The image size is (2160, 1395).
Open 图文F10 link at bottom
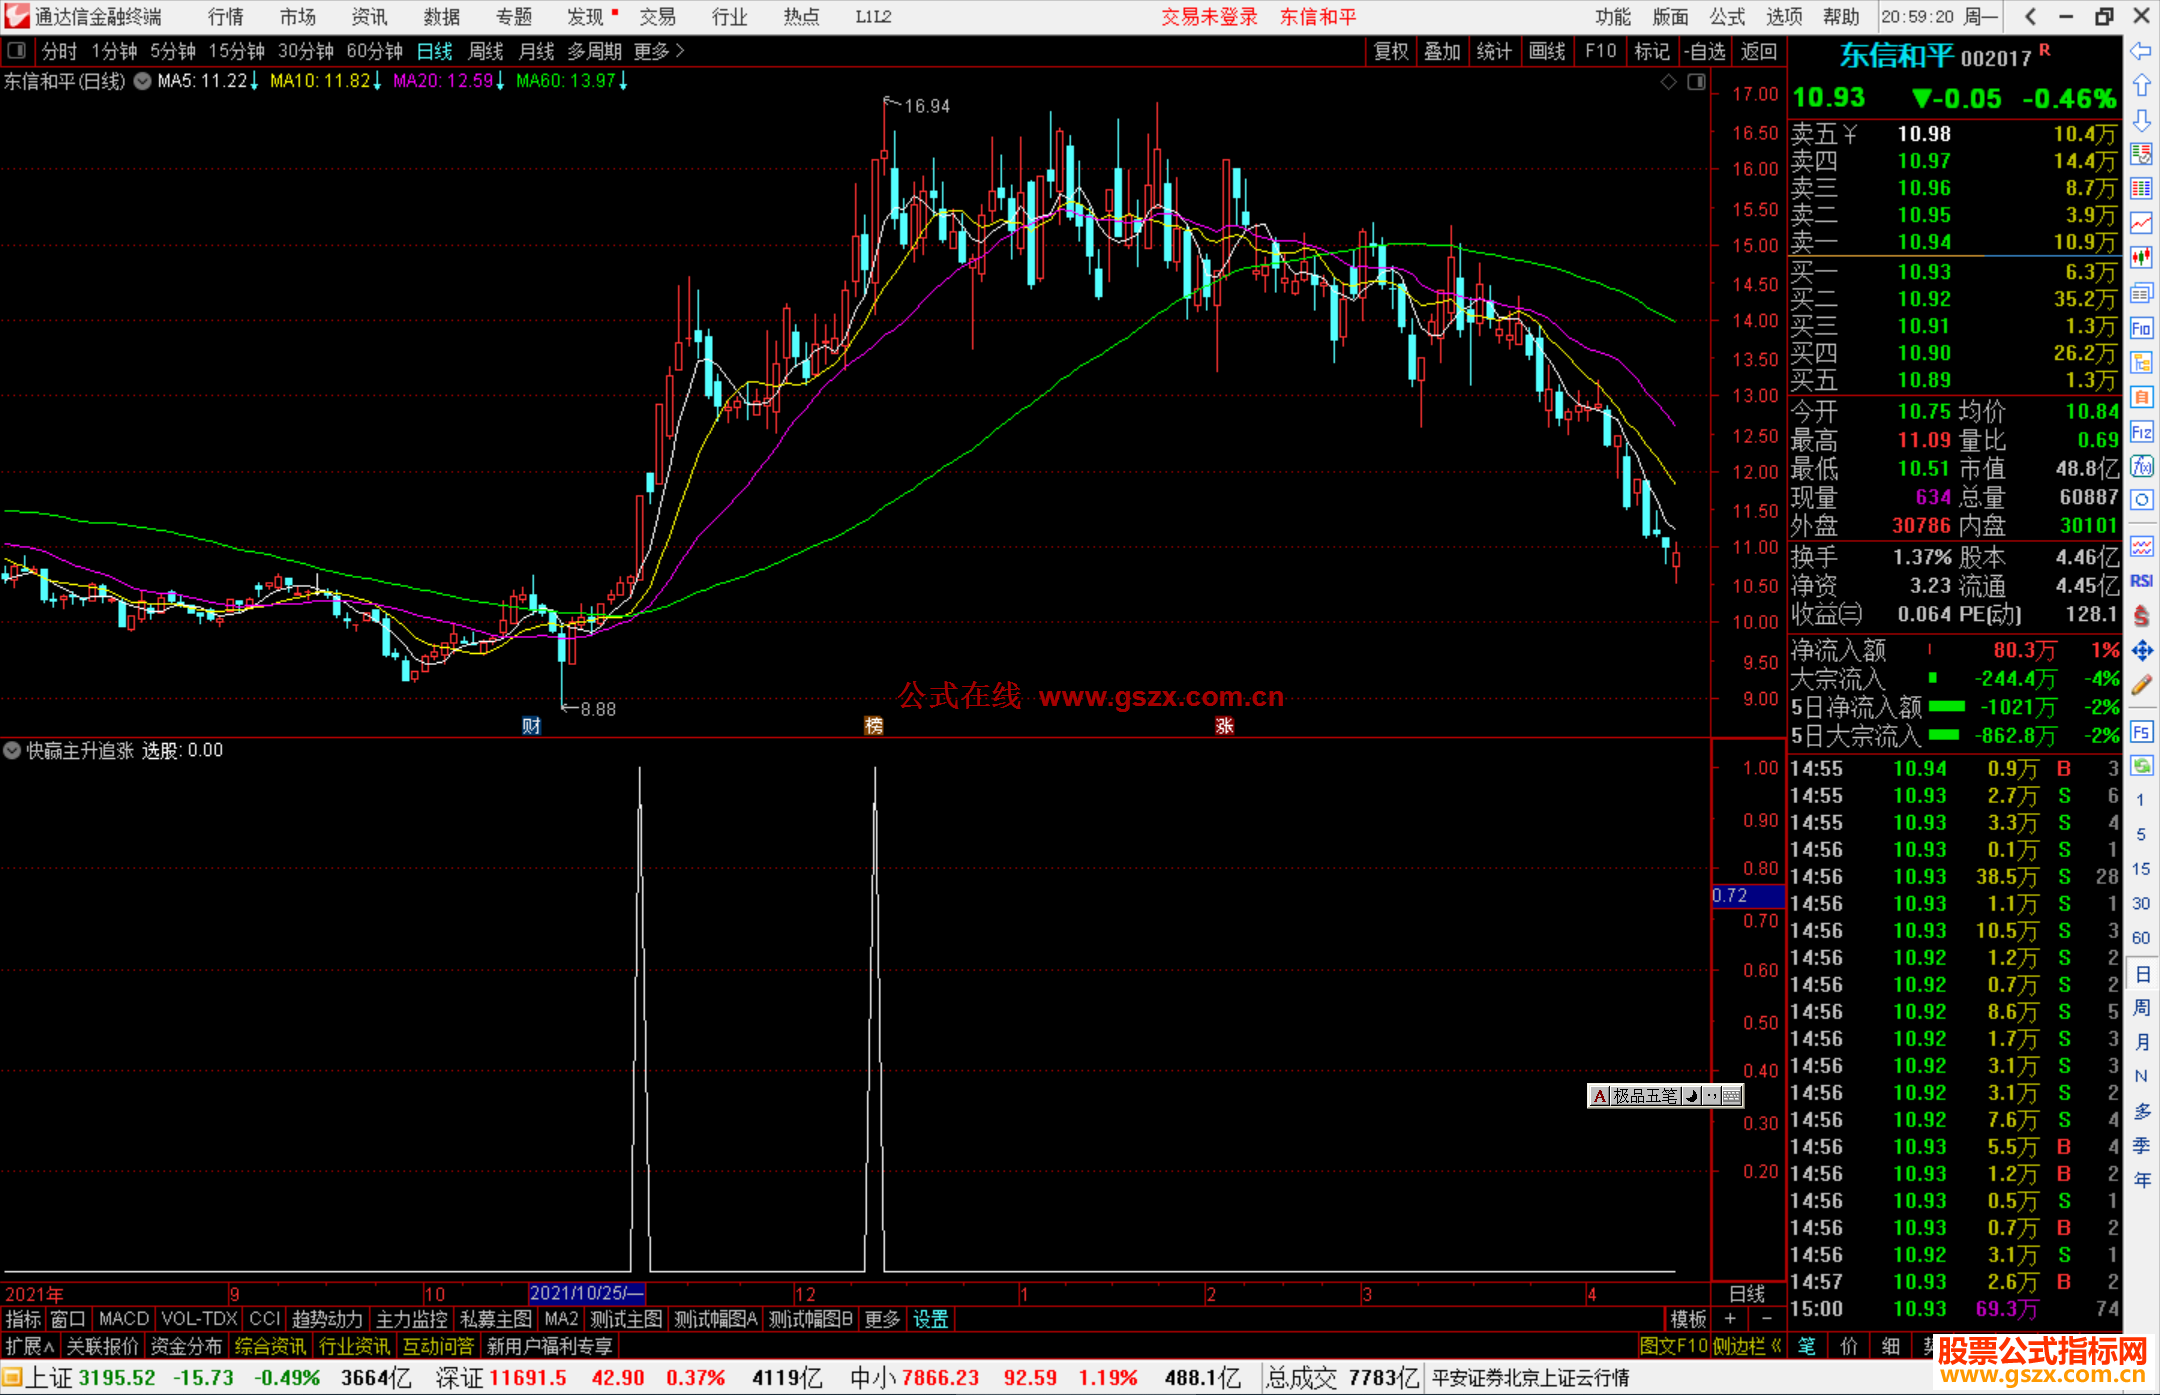coord(1673,1346)
